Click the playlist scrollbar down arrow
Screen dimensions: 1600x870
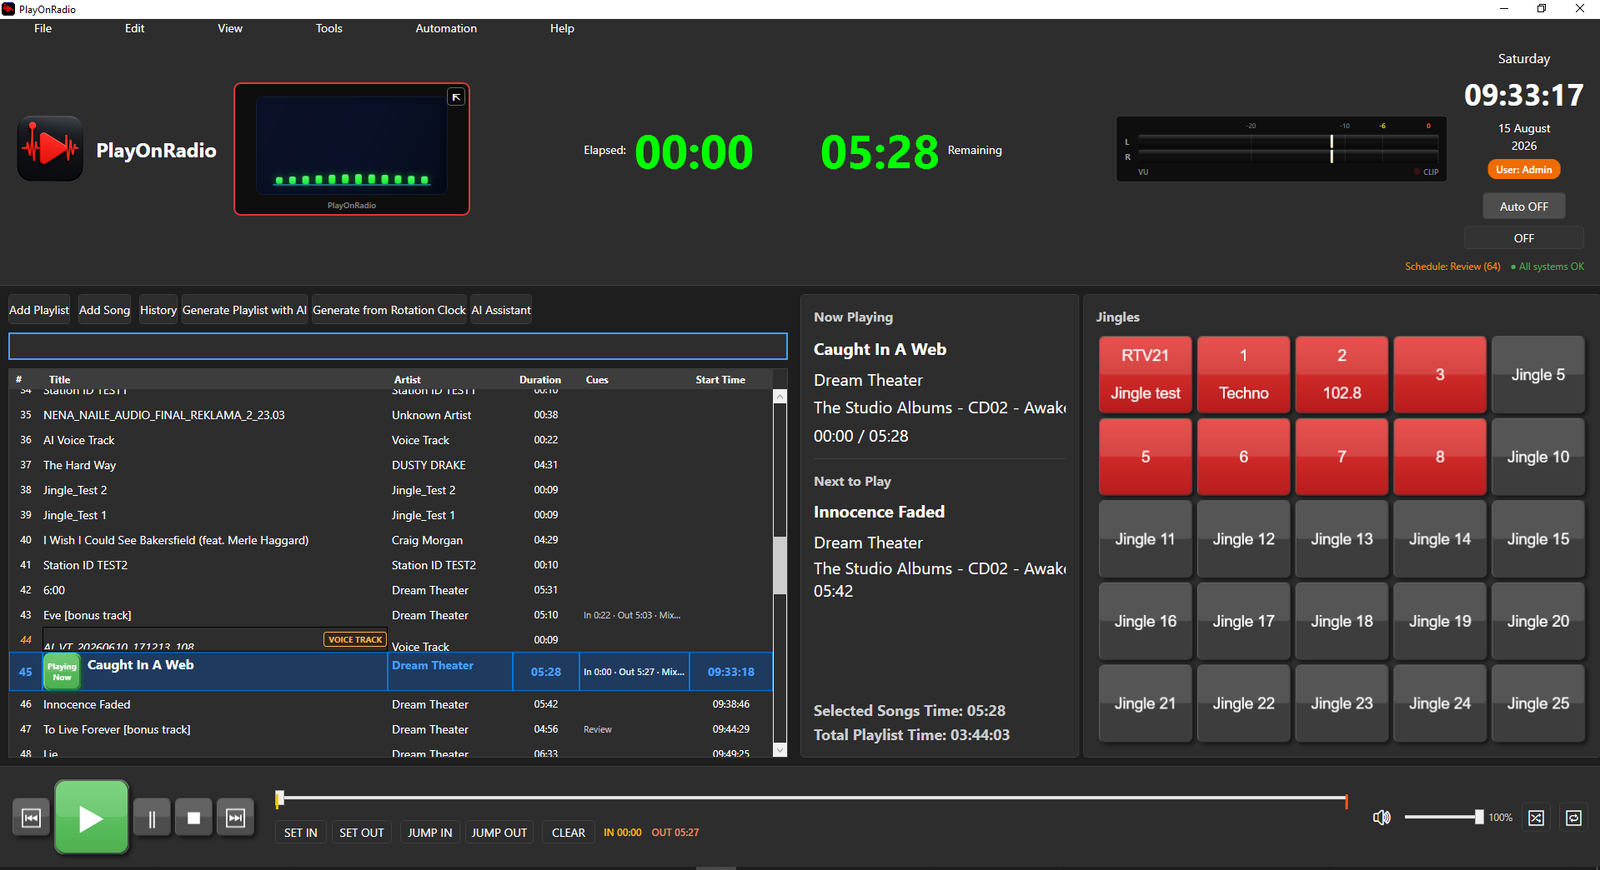[x=780, y=750]
